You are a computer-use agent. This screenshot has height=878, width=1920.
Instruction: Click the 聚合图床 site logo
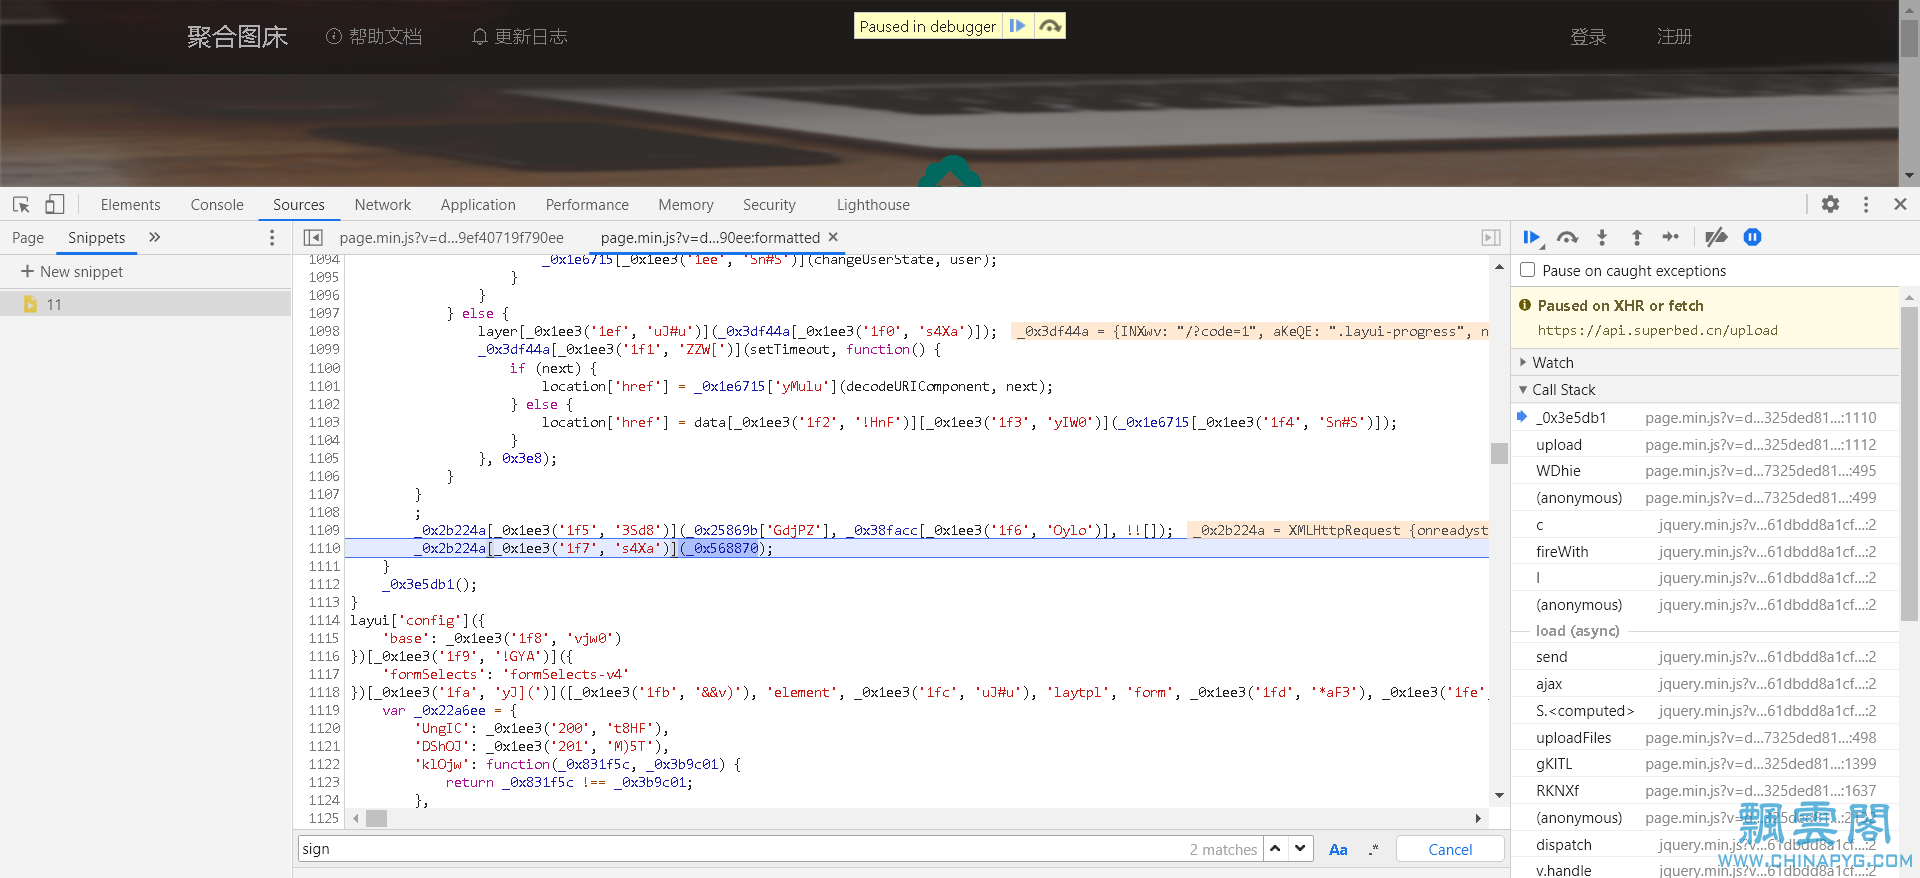237,37
